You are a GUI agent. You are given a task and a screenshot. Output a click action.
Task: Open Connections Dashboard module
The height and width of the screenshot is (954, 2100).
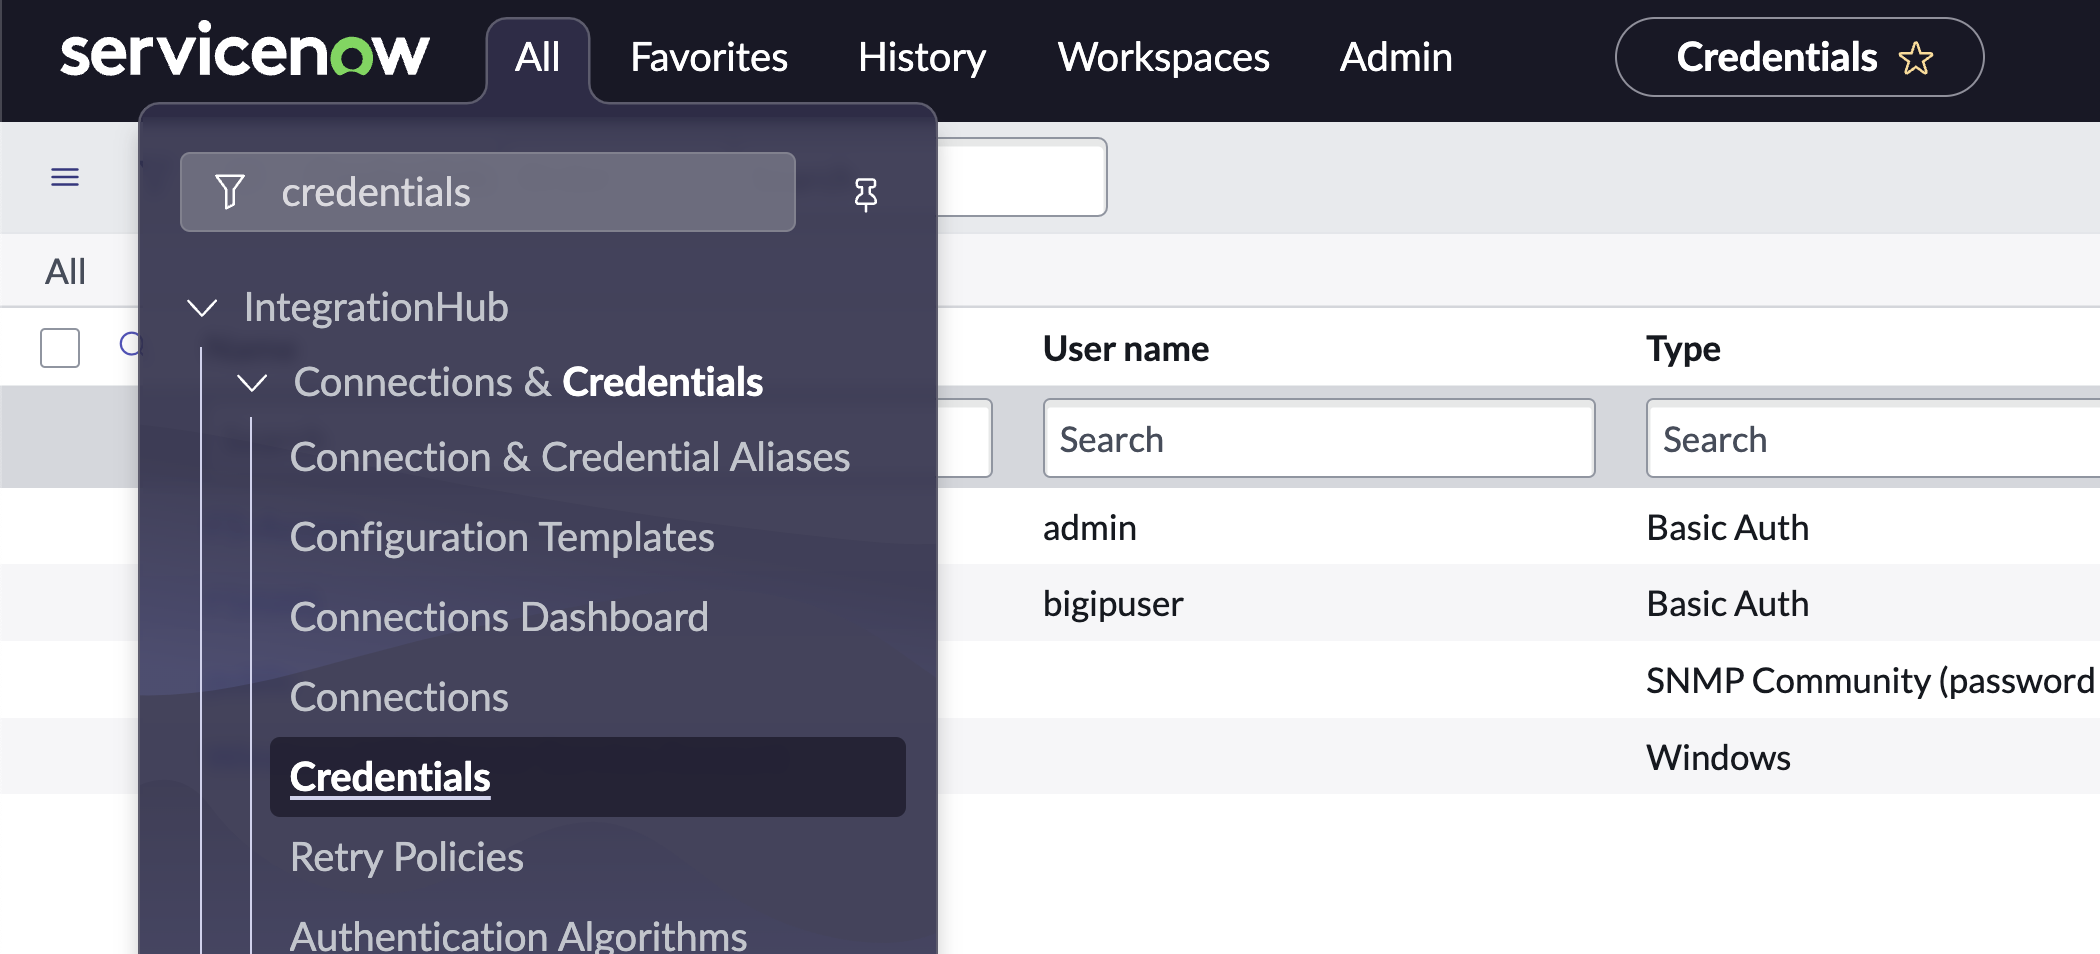coord(498,617)
